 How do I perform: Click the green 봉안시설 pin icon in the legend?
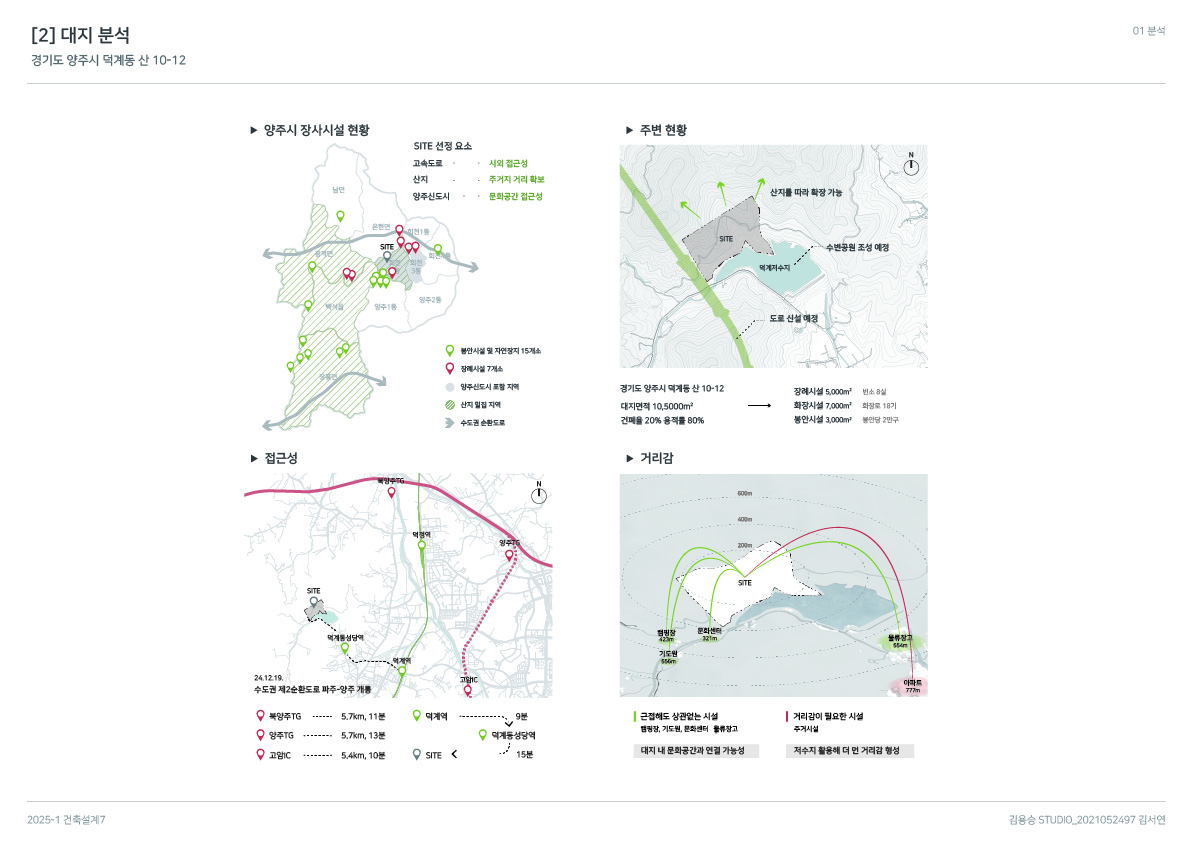[x=450, y=351]
